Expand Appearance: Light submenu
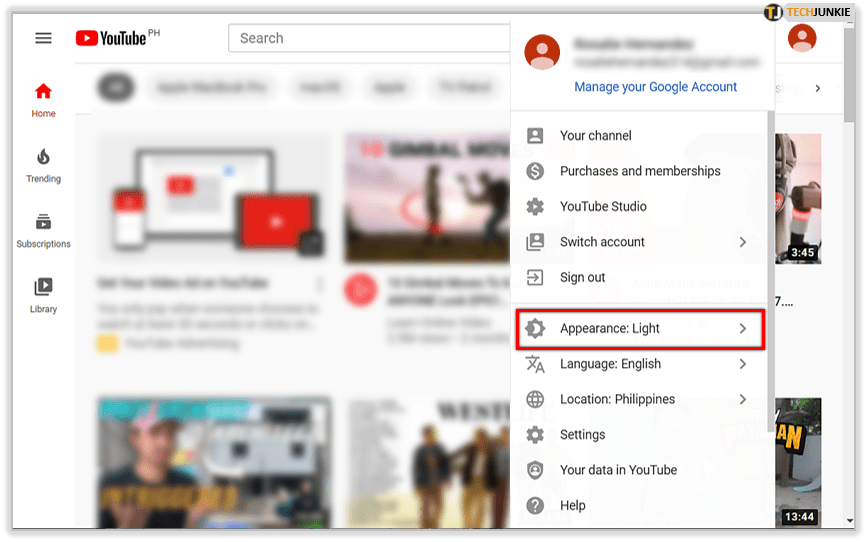Screen dimensions: 867x542 tap(640, 329)
